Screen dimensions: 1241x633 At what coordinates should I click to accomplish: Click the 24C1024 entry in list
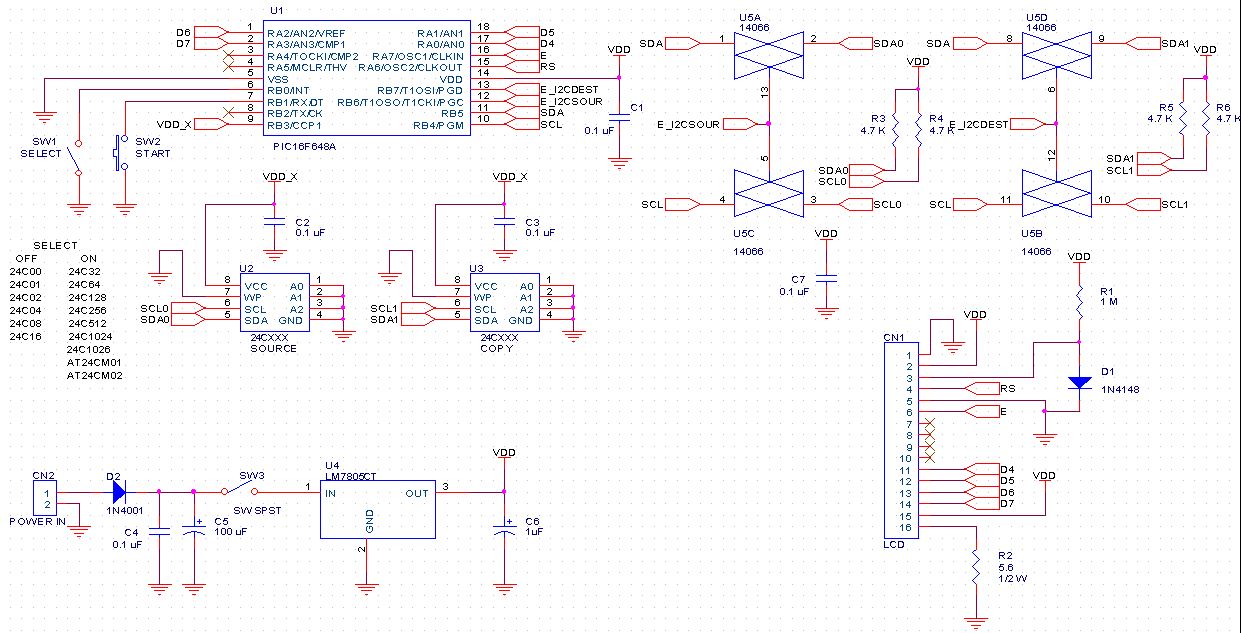[89, 337]
